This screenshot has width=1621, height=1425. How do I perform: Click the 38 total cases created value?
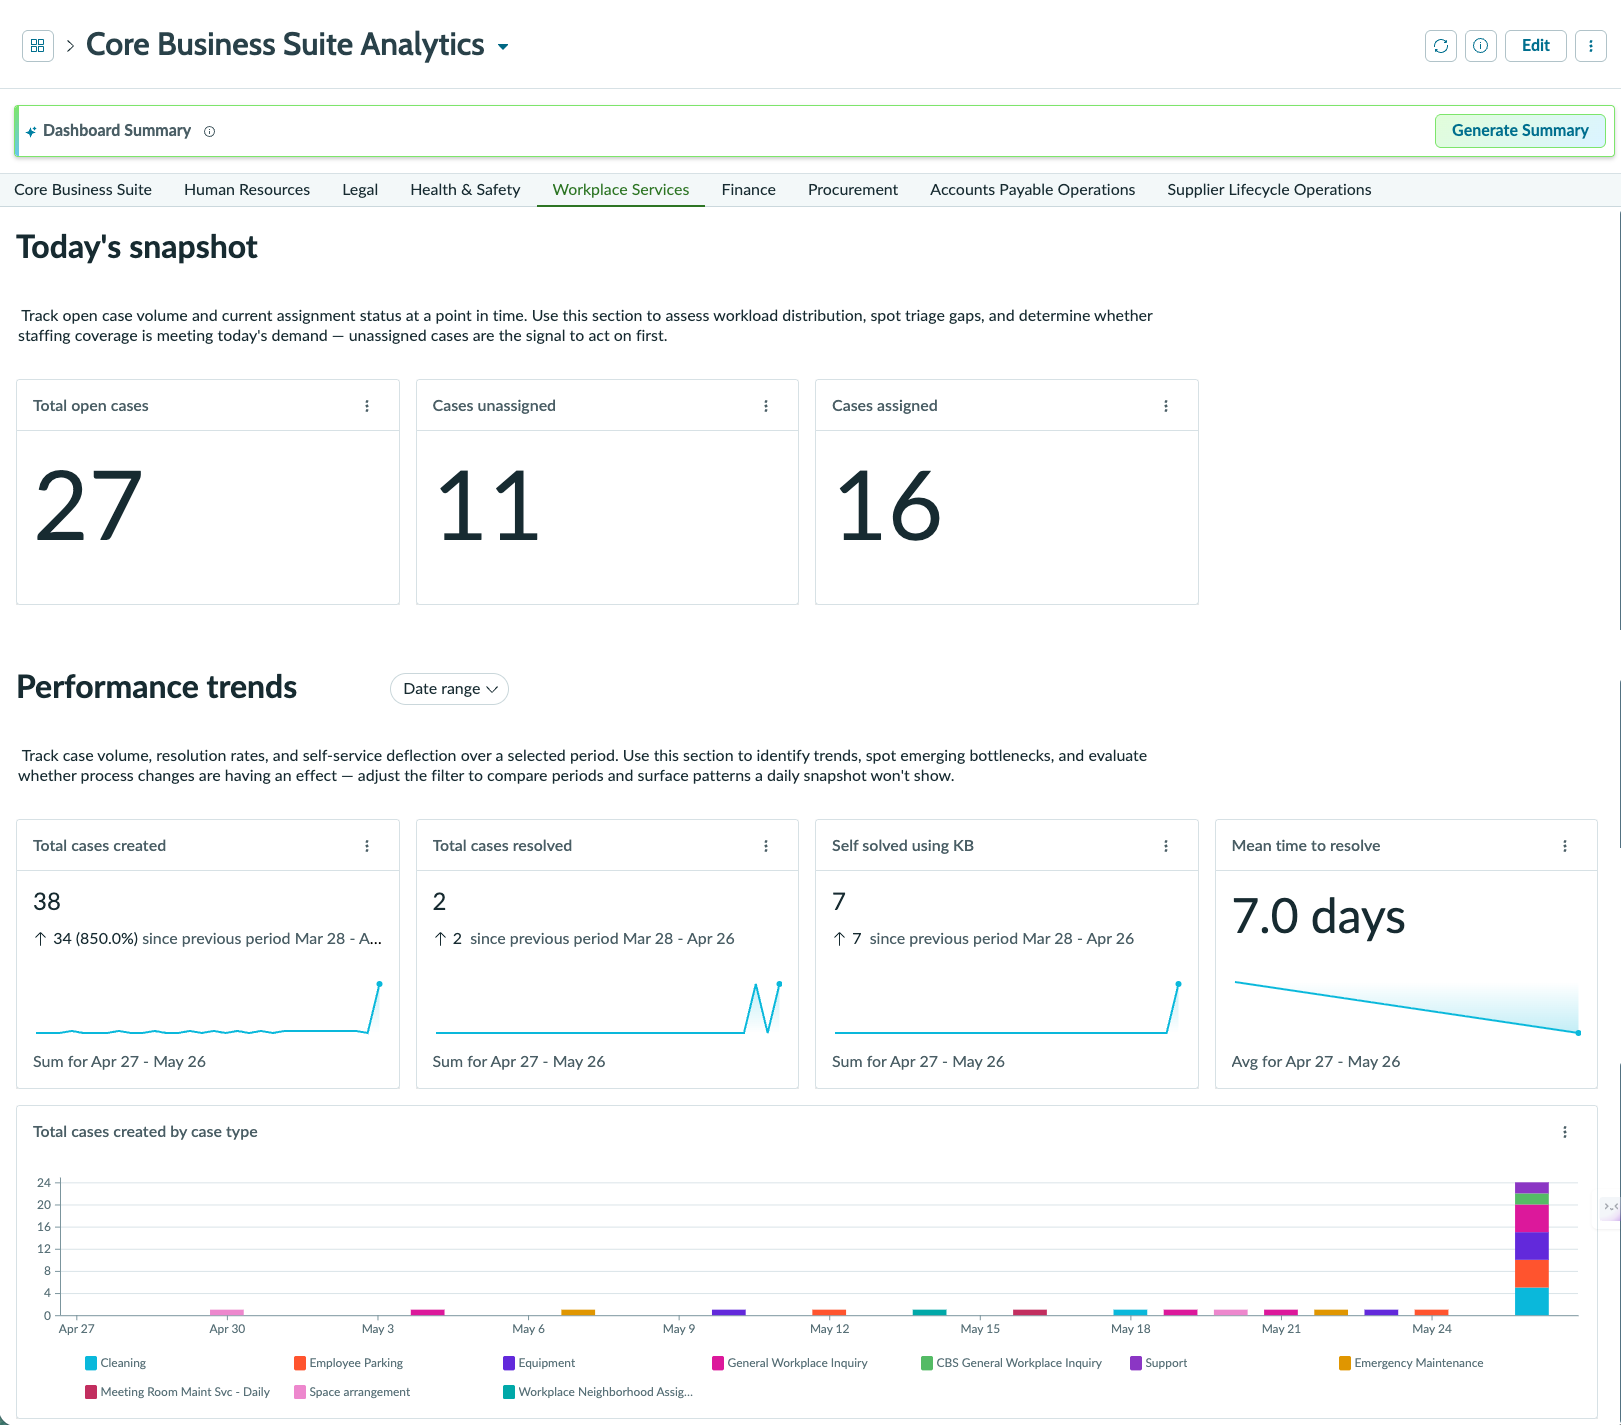click(x=47, y=902)
